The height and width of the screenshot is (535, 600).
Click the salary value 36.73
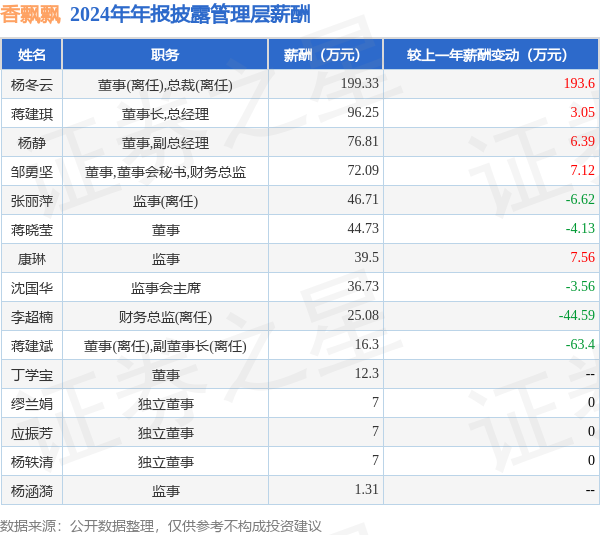click(363, 287)
